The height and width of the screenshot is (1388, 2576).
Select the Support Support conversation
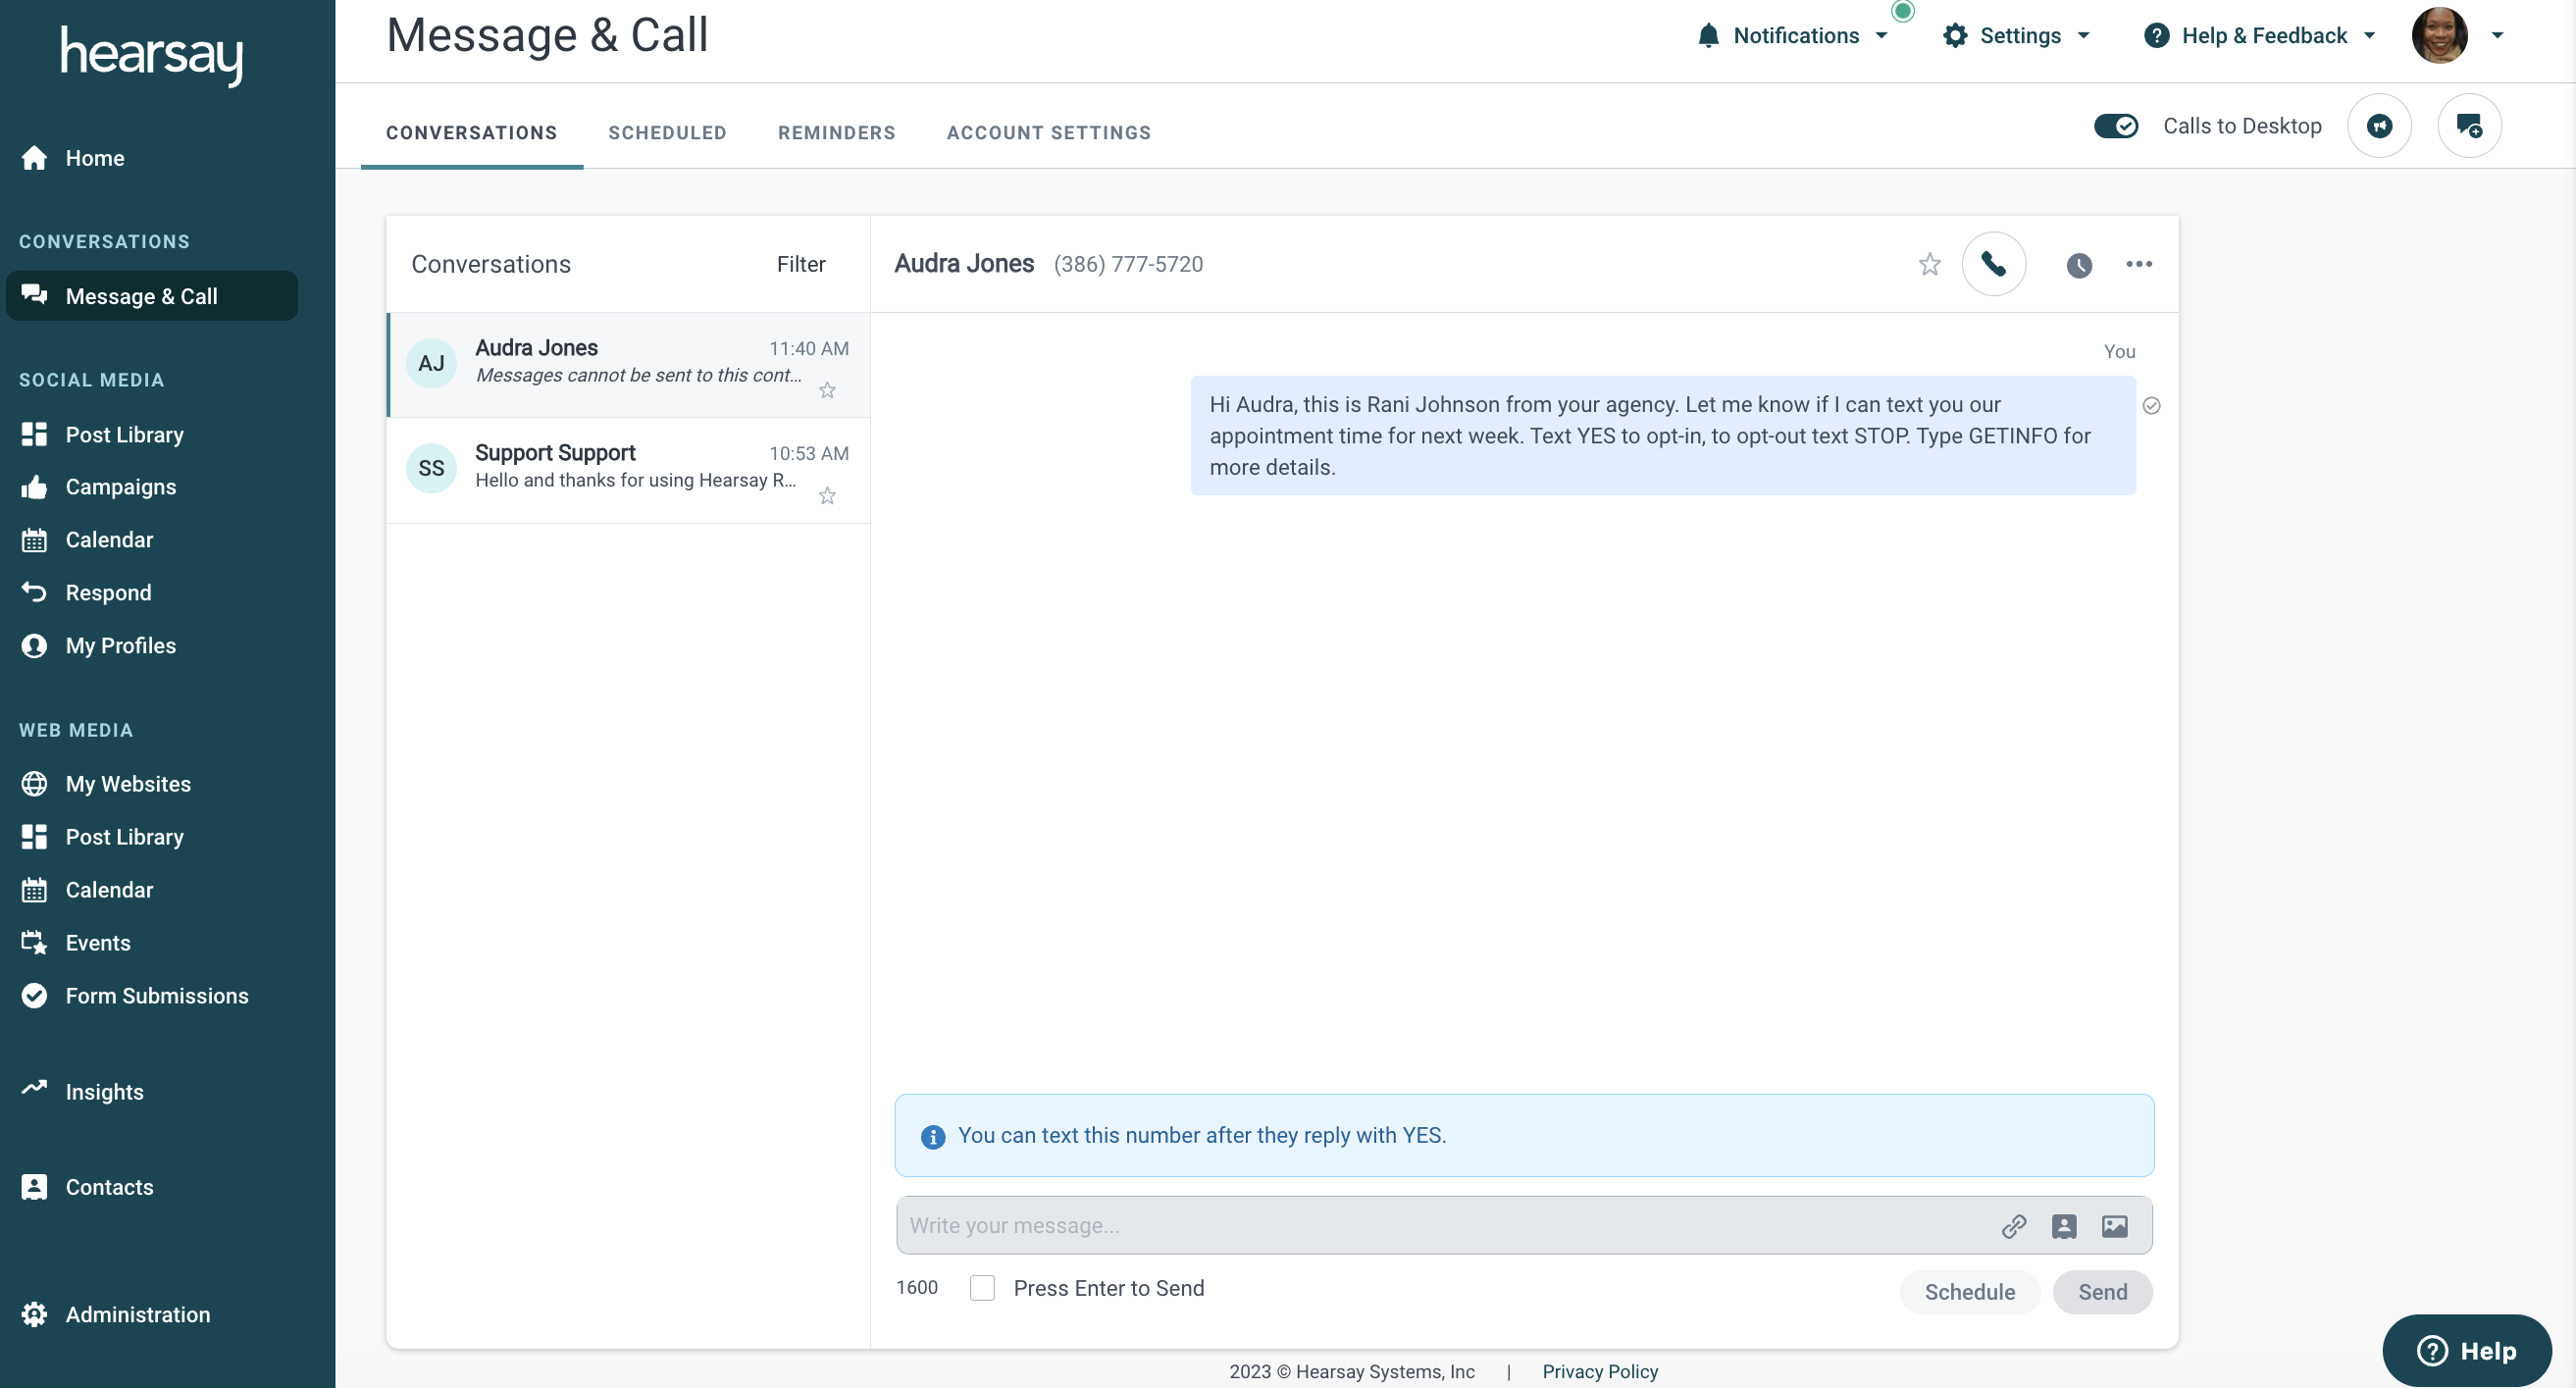pyautogui.click(x=628, y=470)
